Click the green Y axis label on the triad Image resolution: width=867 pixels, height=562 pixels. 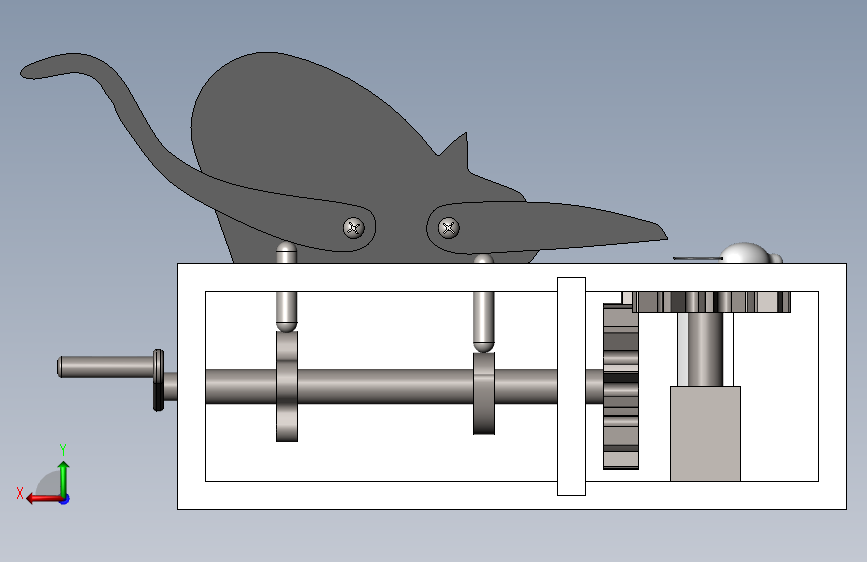[x=63, y=450]
